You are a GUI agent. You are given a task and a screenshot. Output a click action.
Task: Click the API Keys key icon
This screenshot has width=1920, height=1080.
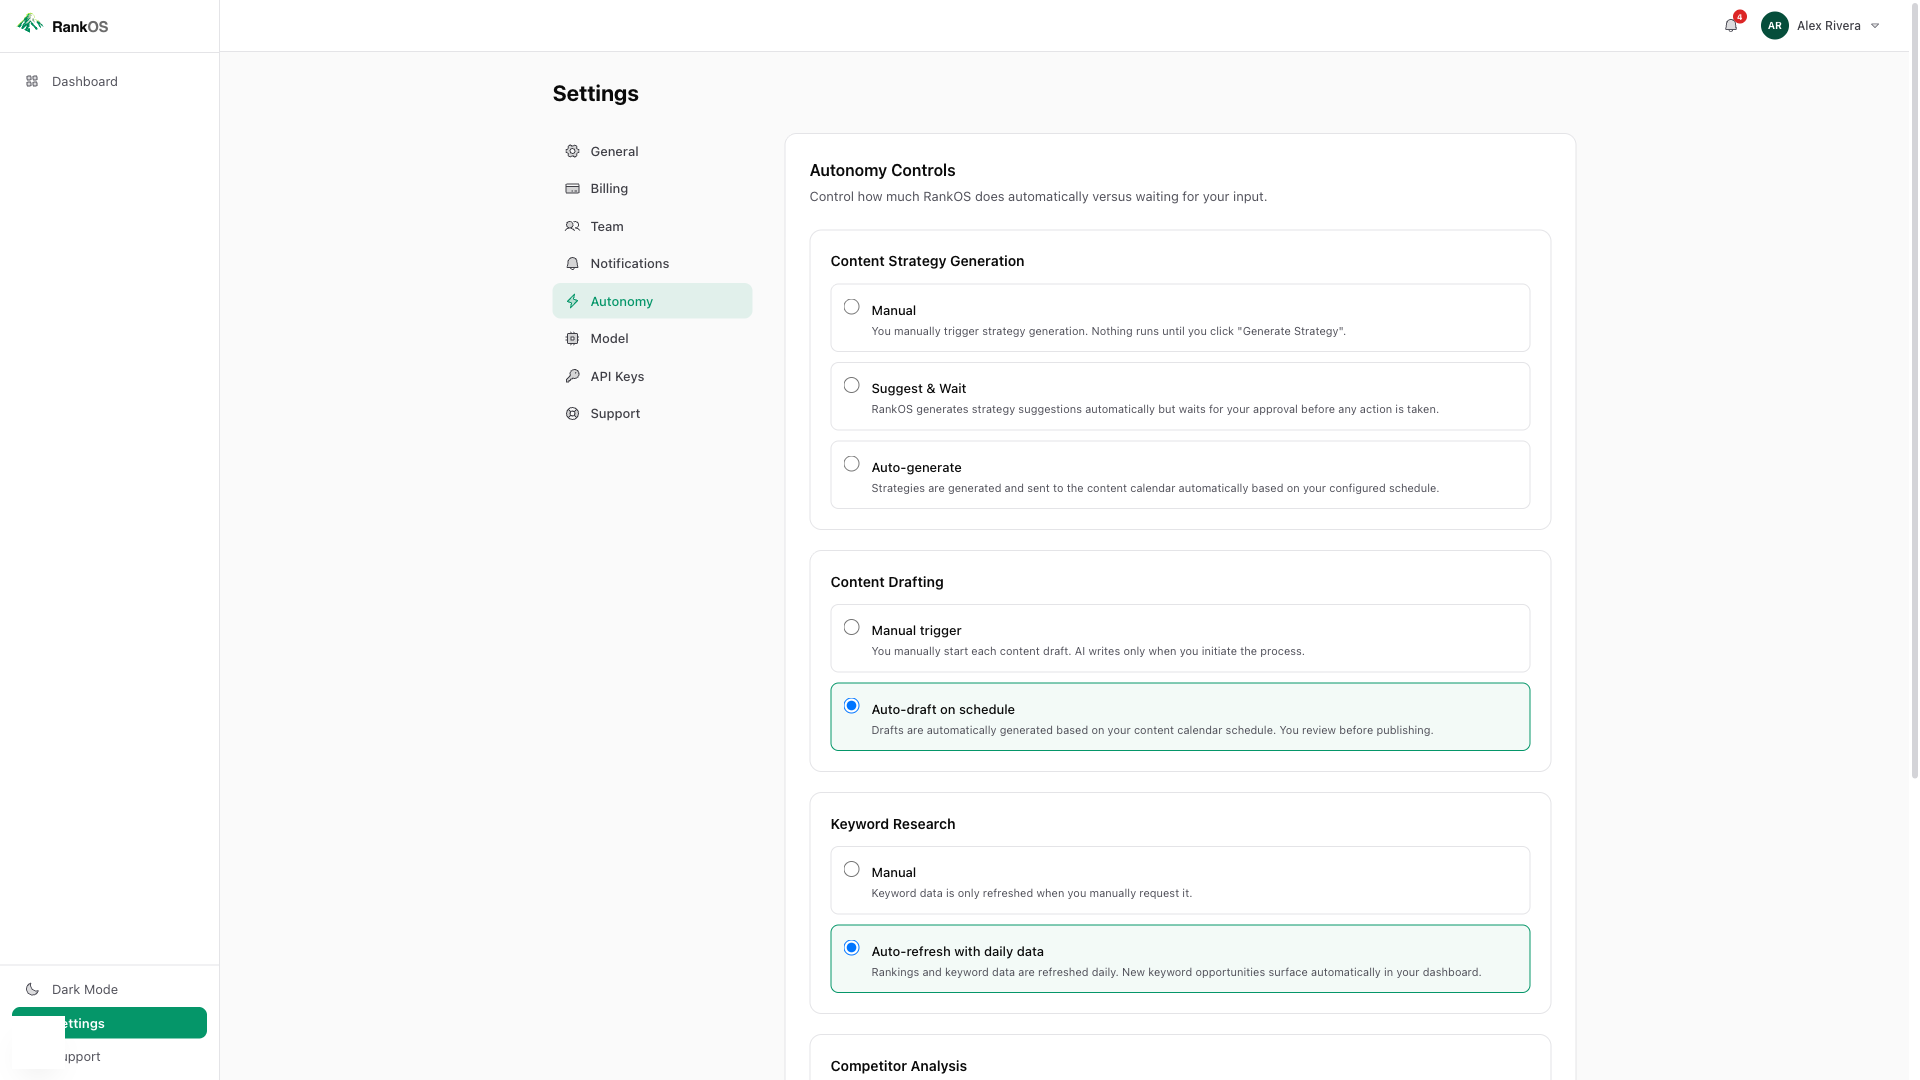pyautogui.click(x=571, y=376)
